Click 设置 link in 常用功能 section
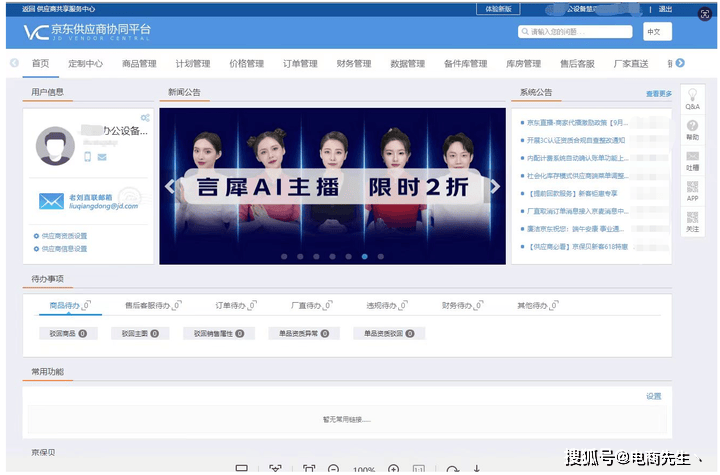The height and width of the screenshot is (475, 720). (654, 396)
